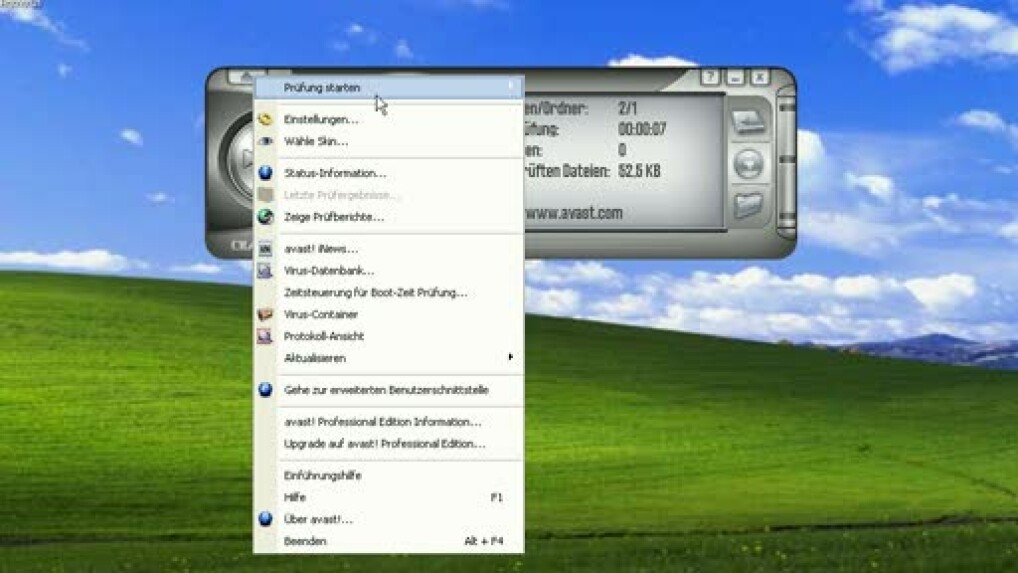The height and width of the screenshot is (573, 1018).
Task: Click the globe icon next to Status-Information
Action: point(265,173)
